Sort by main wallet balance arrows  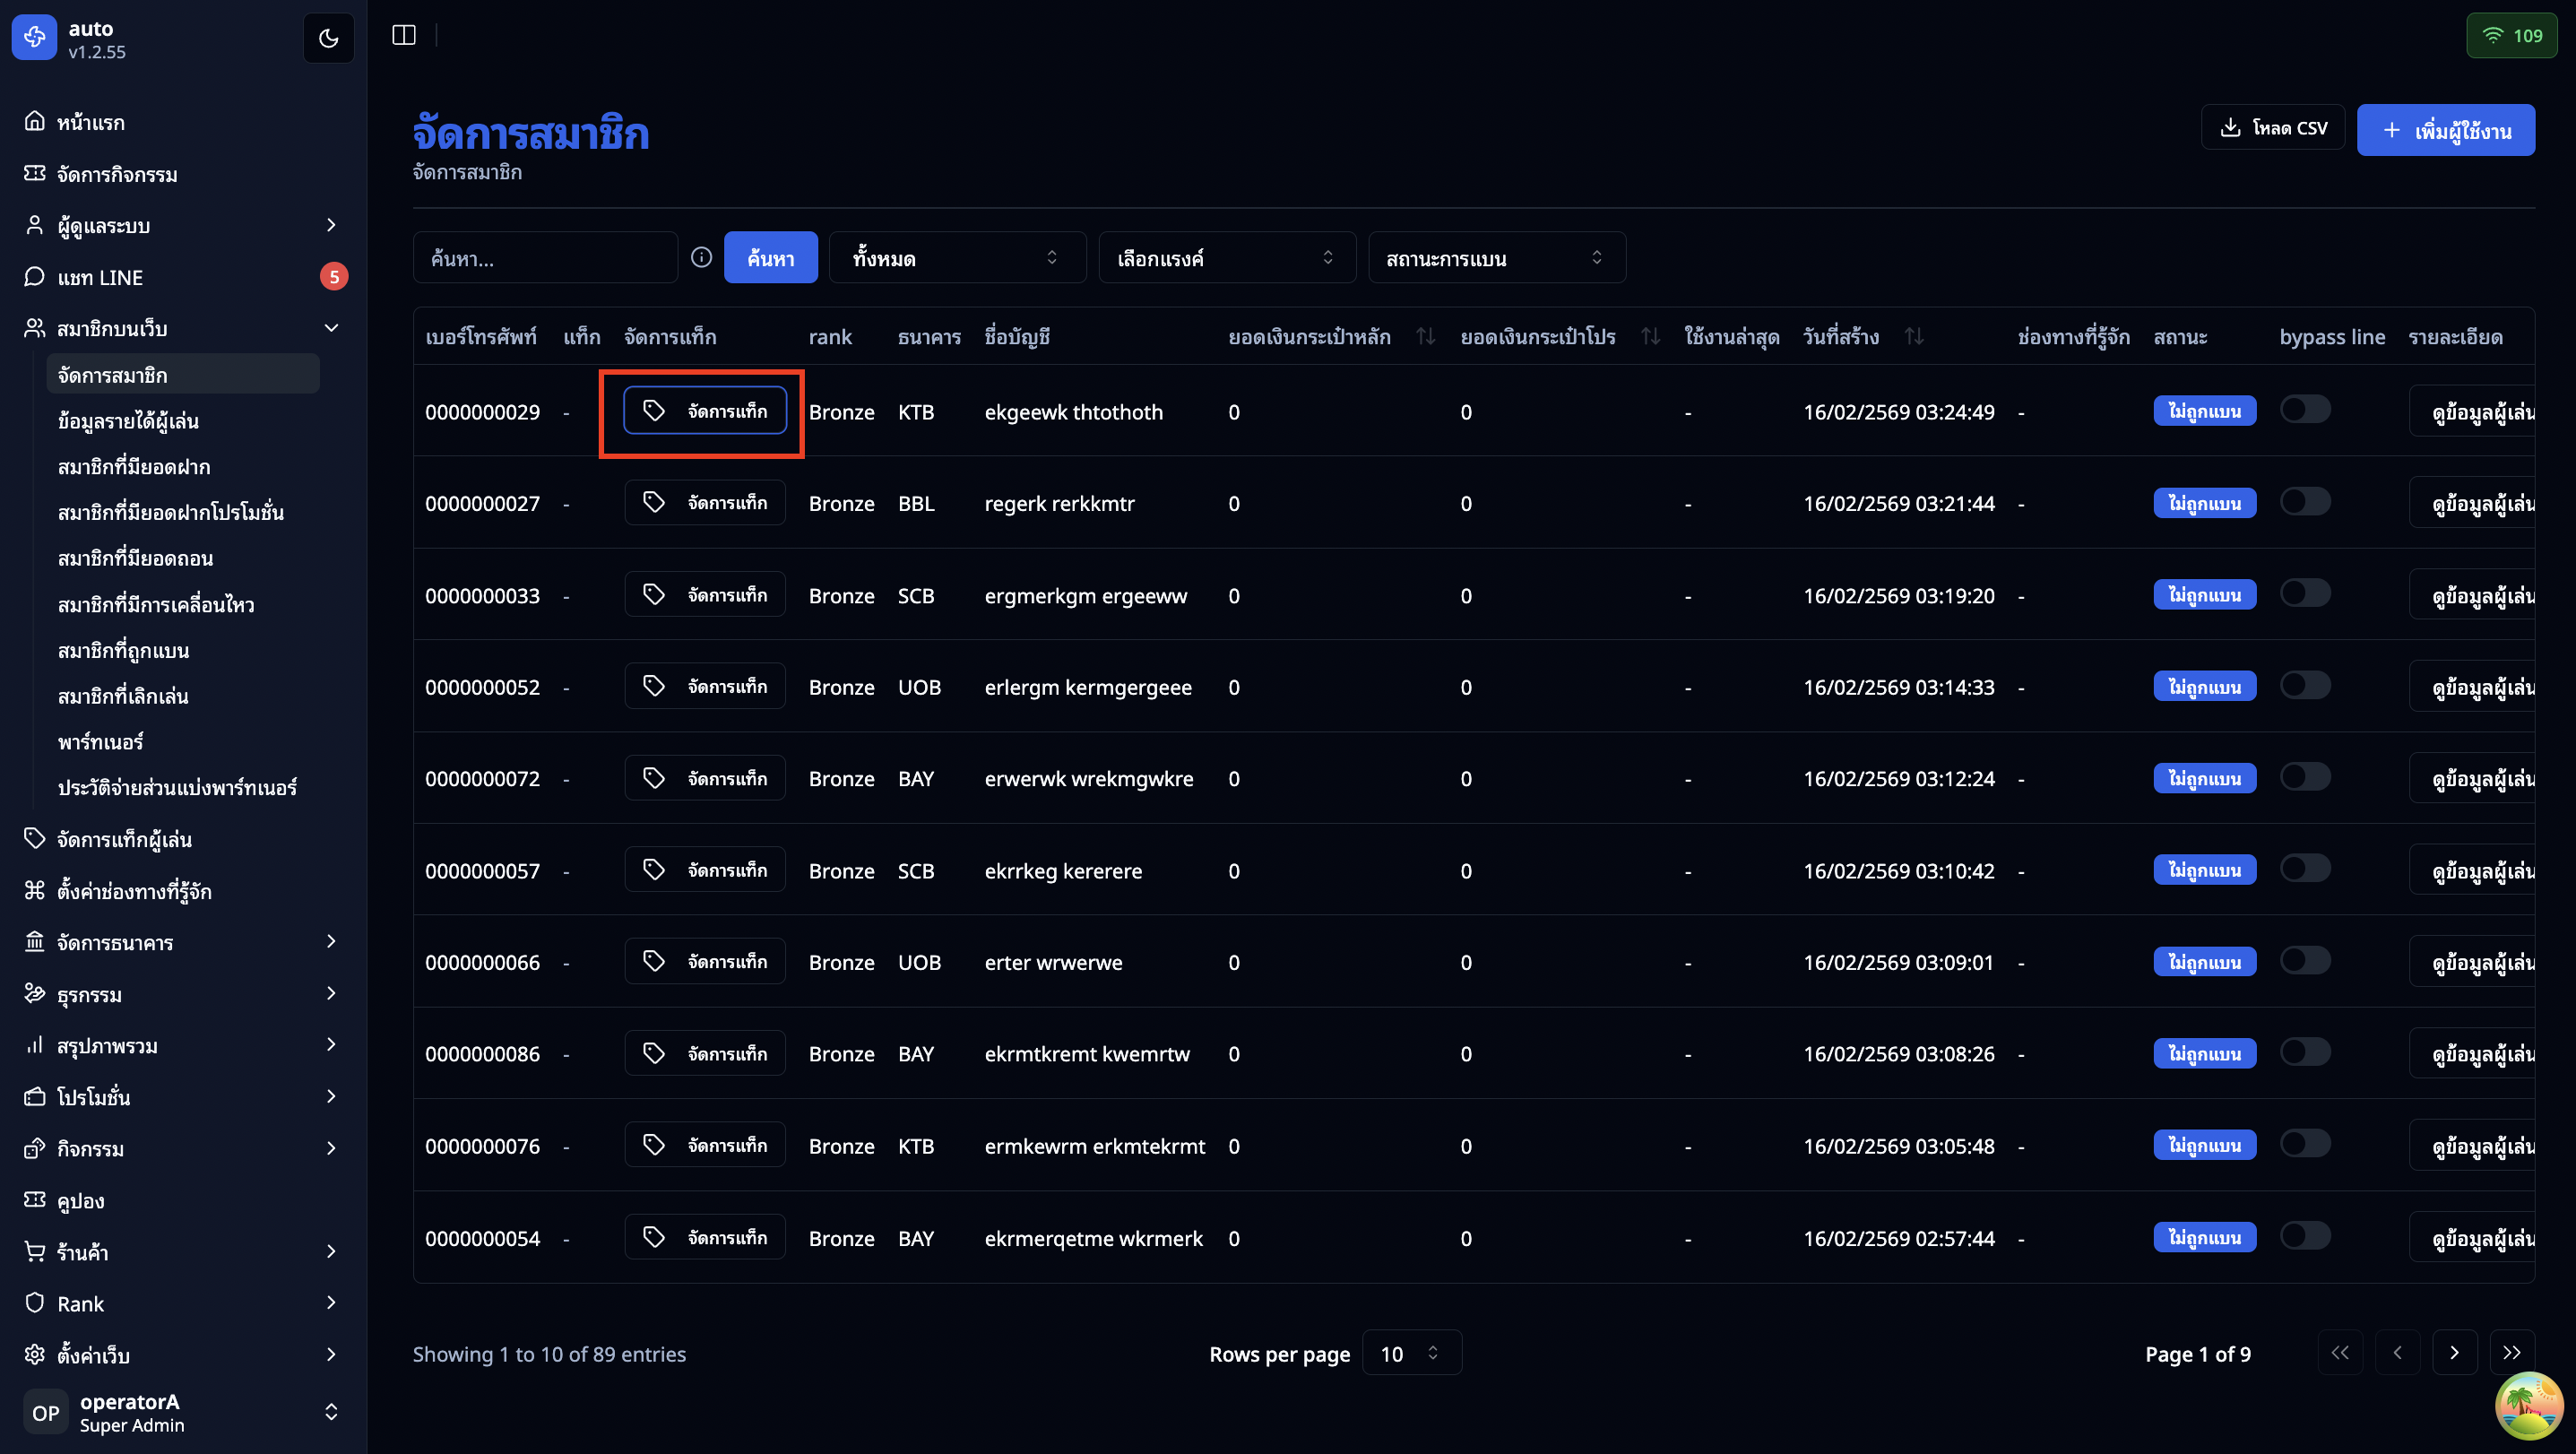coord(1425,337)
